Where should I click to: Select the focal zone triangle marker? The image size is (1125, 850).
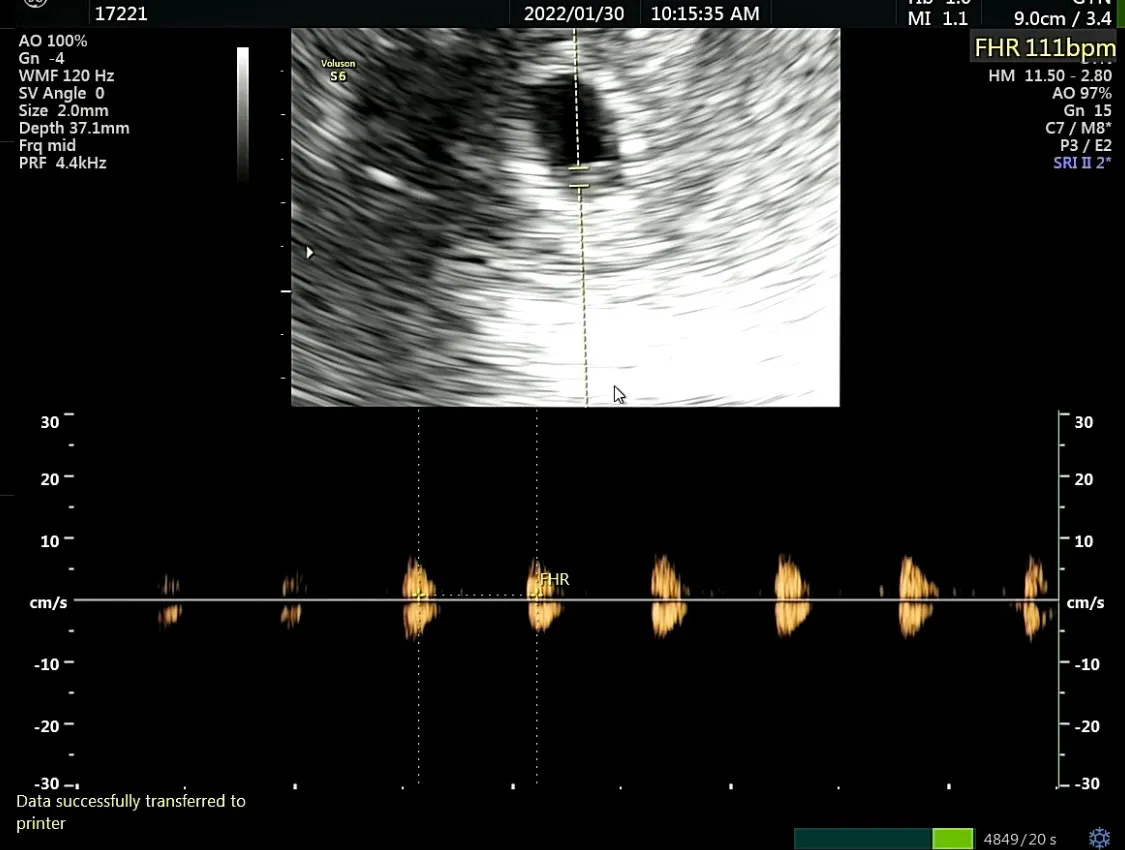(x=309, y=252)
